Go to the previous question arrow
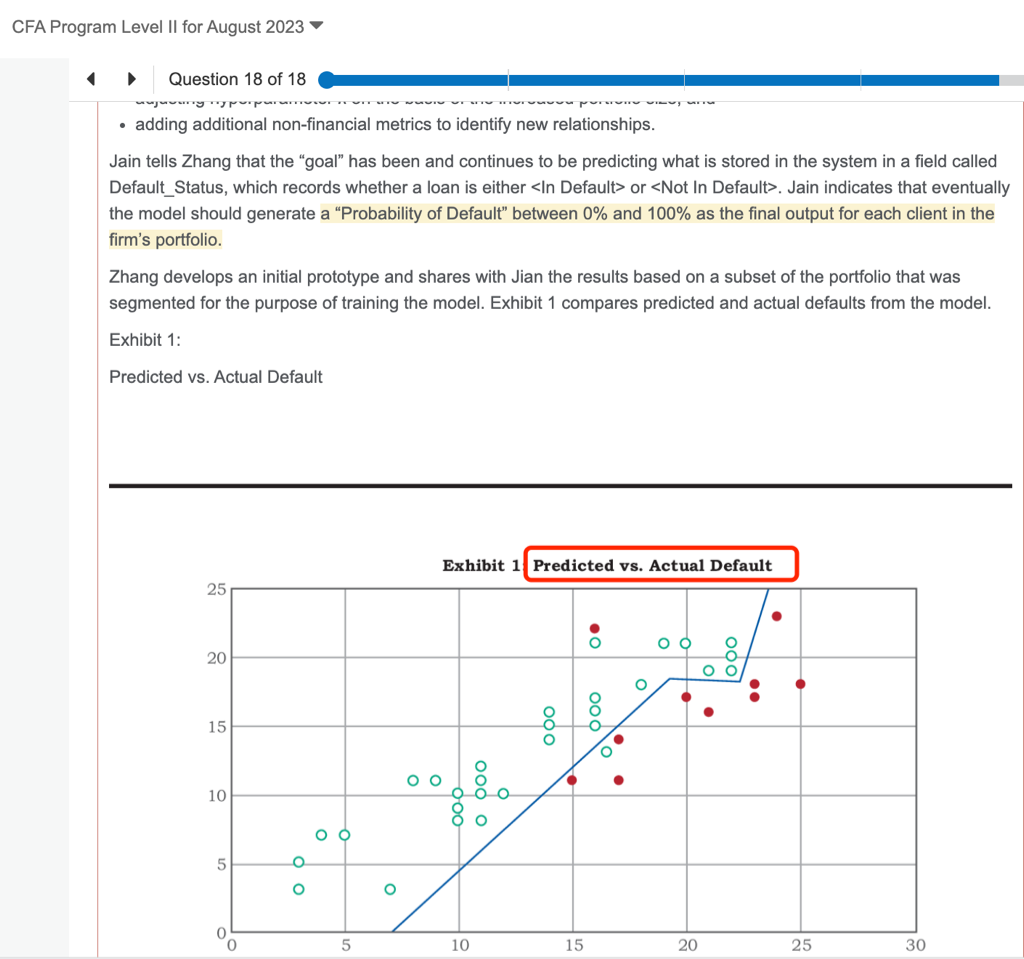The image size is (1024, 959). click(x=92, y=80)
